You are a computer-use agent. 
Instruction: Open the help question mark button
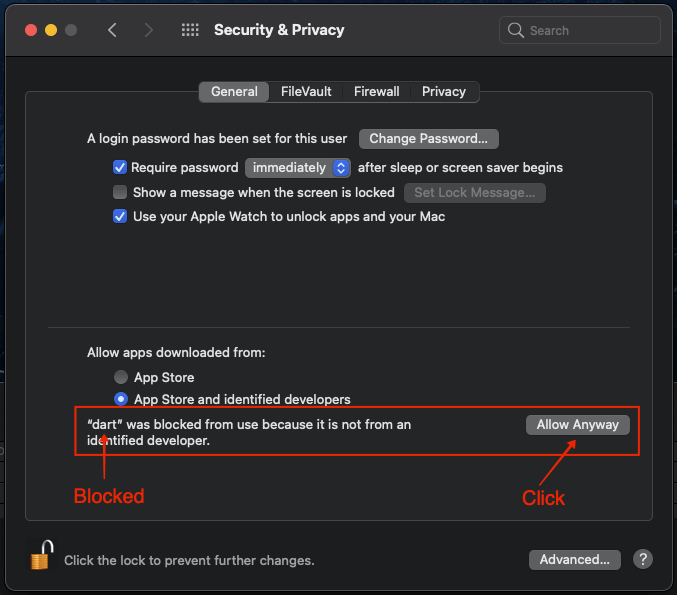(x=643, y=559)
